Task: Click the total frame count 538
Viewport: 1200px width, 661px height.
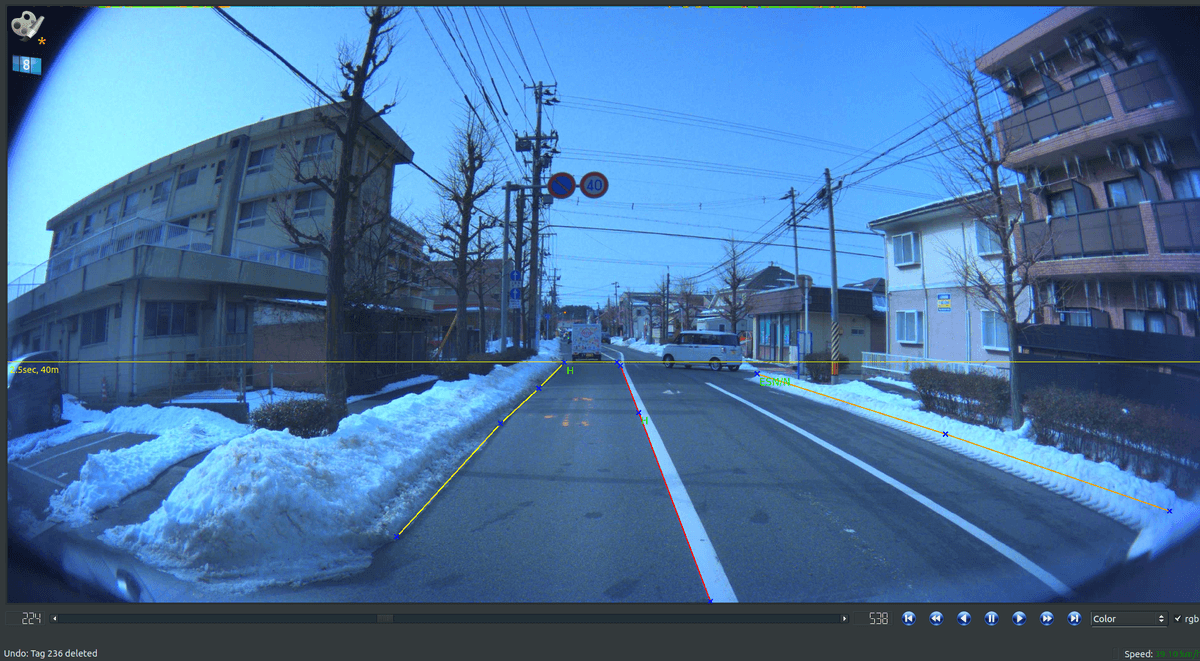Action: (x=878, y=619)
